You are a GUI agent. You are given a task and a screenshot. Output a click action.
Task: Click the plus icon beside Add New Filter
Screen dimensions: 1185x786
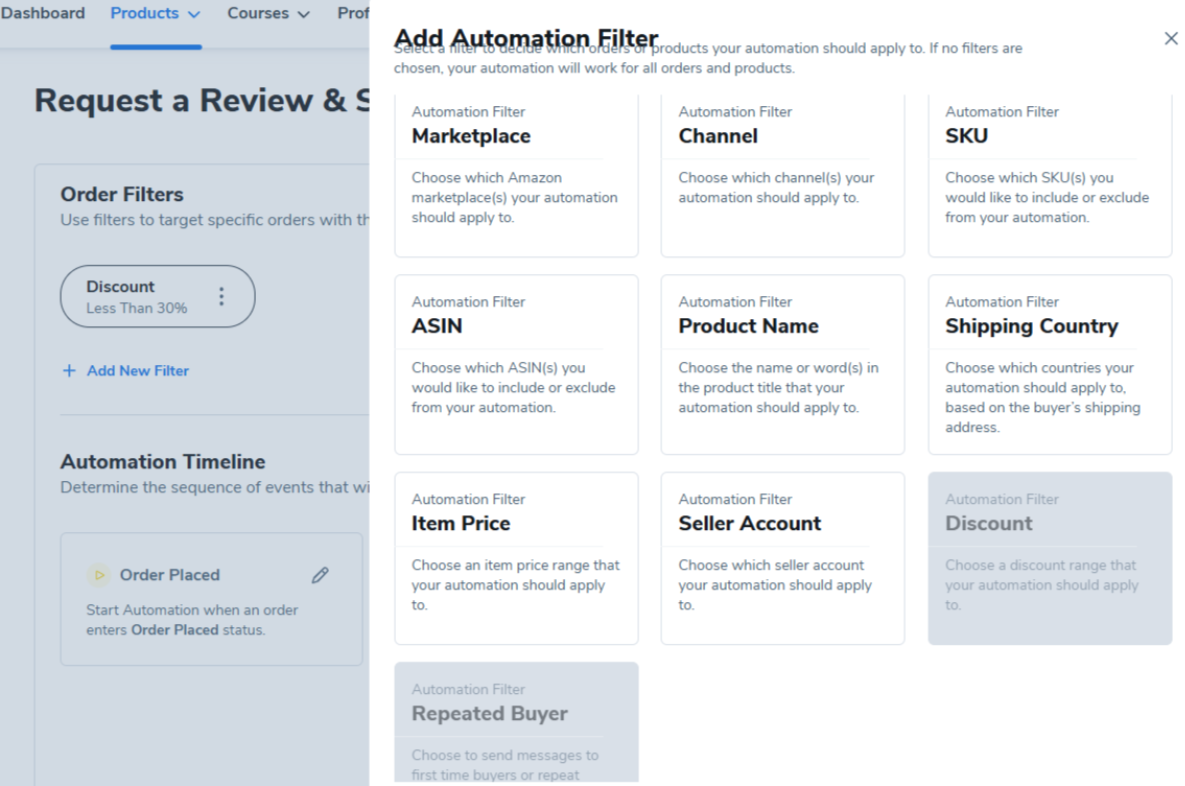[69, 371]
